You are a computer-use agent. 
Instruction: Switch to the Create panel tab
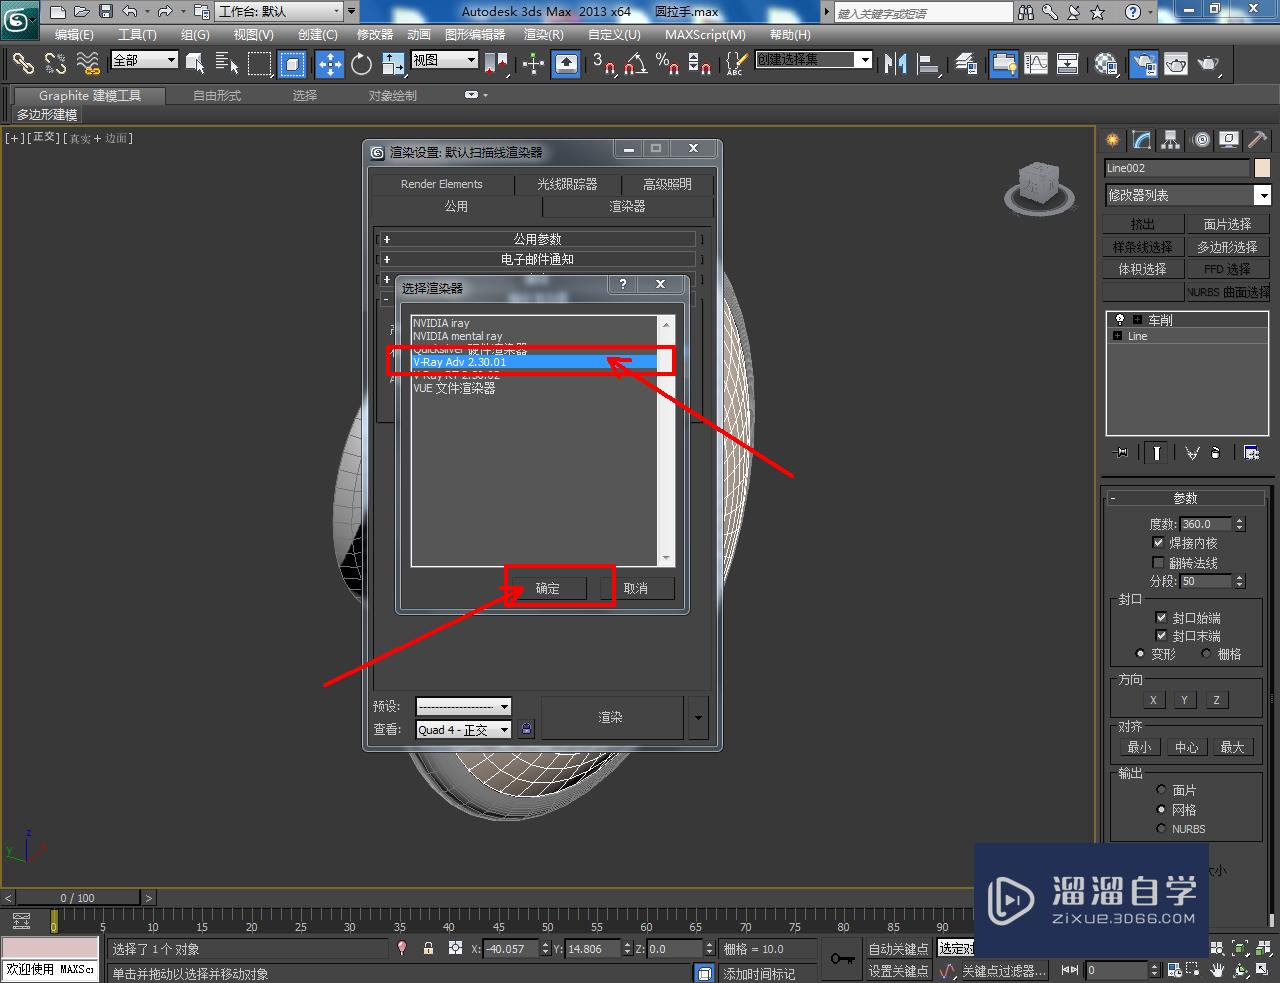point(1112,140)
